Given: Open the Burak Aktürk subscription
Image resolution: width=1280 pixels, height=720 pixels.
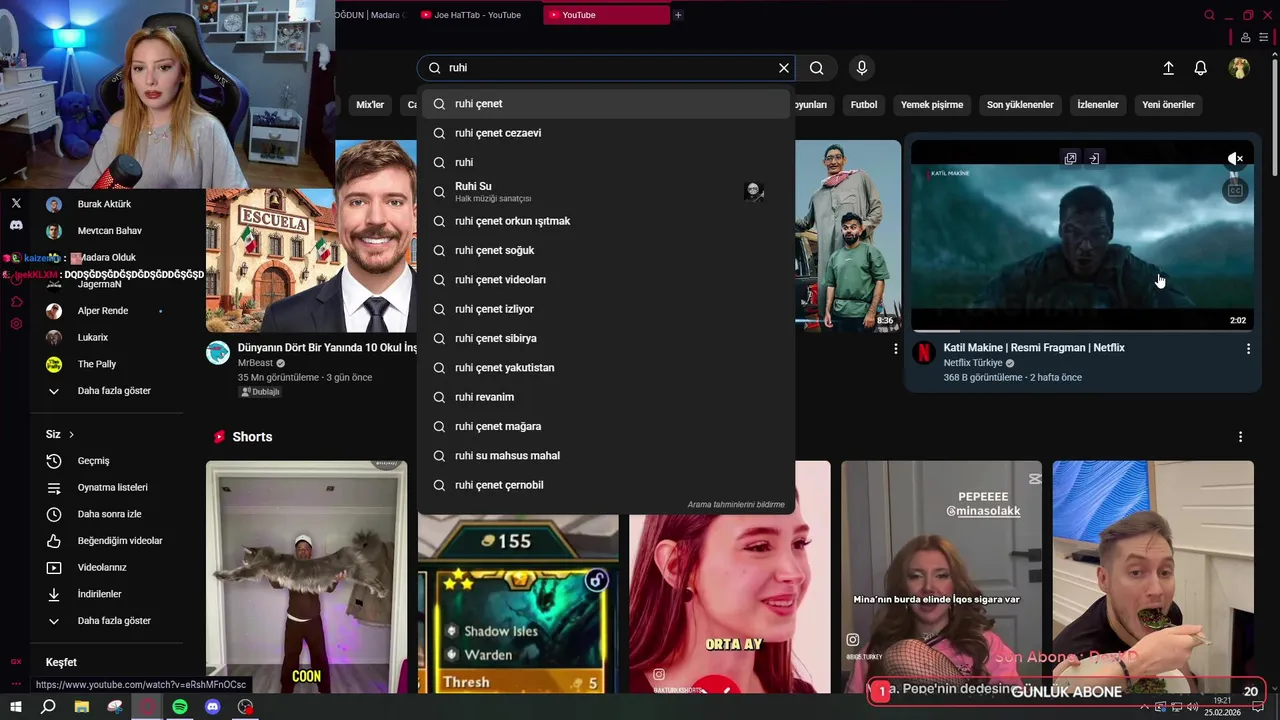Looking at the screenshot, I should [x=106, y=204].
